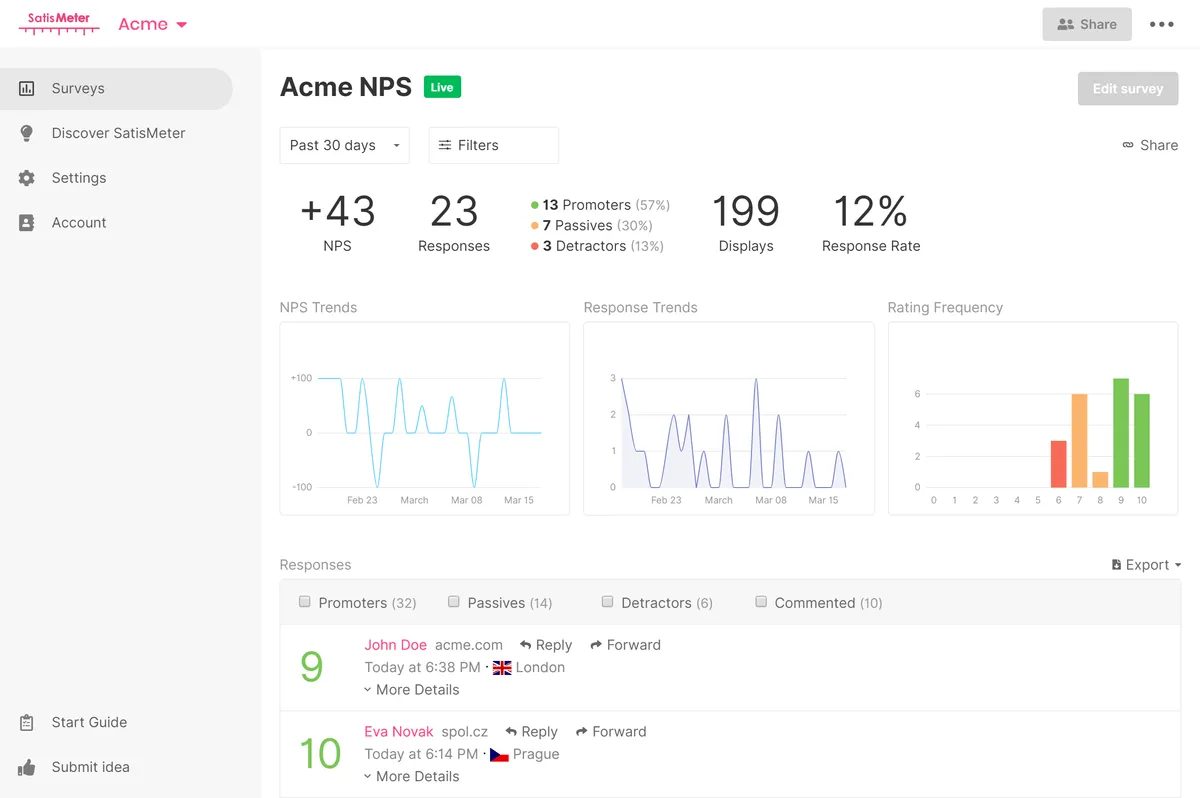Click the reply arrow icon for John Doe
Screen dimensions: 1200x798
[x=526, y=645]
